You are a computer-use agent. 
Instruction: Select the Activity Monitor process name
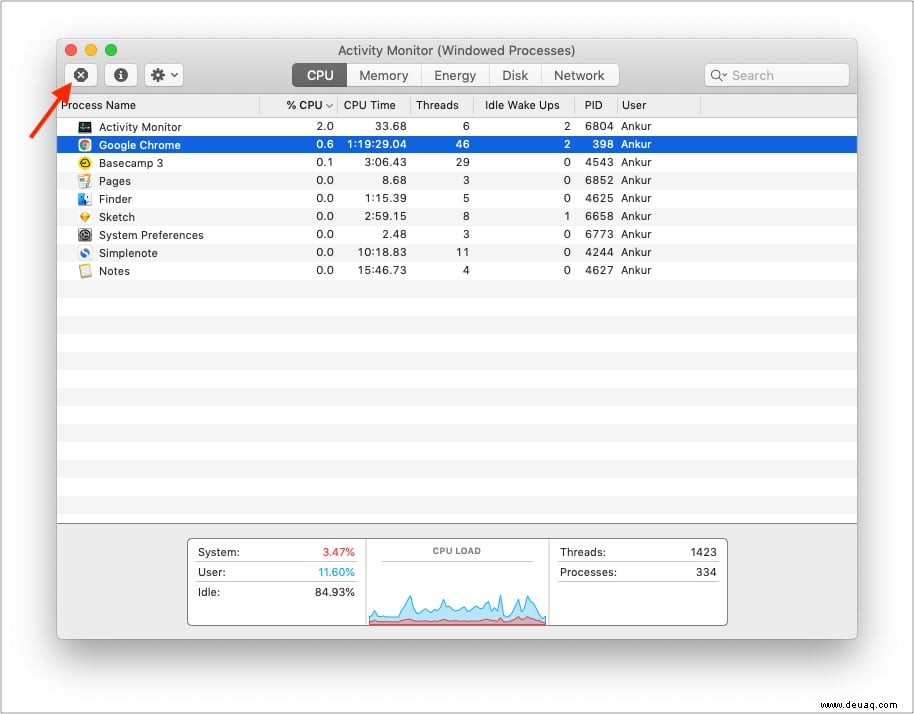click(140, 127)
